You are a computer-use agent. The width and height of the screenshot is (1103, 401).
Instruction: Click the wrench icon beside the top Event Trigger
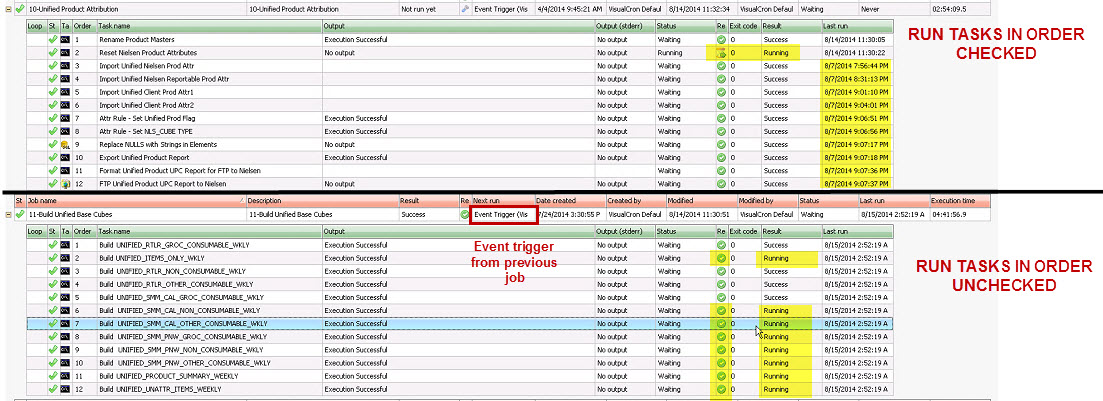click(465, 8)
